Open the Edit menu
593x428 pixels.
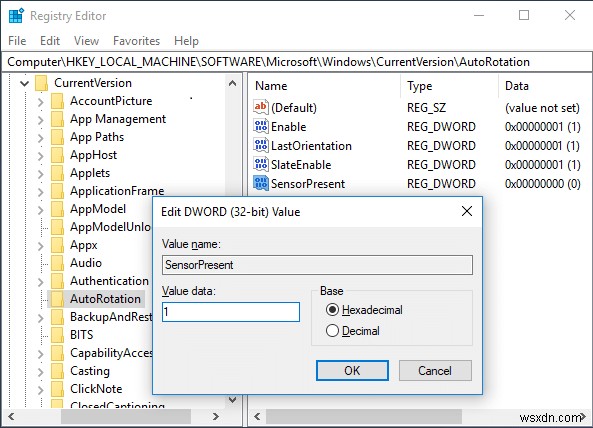[x=50, y=41]
